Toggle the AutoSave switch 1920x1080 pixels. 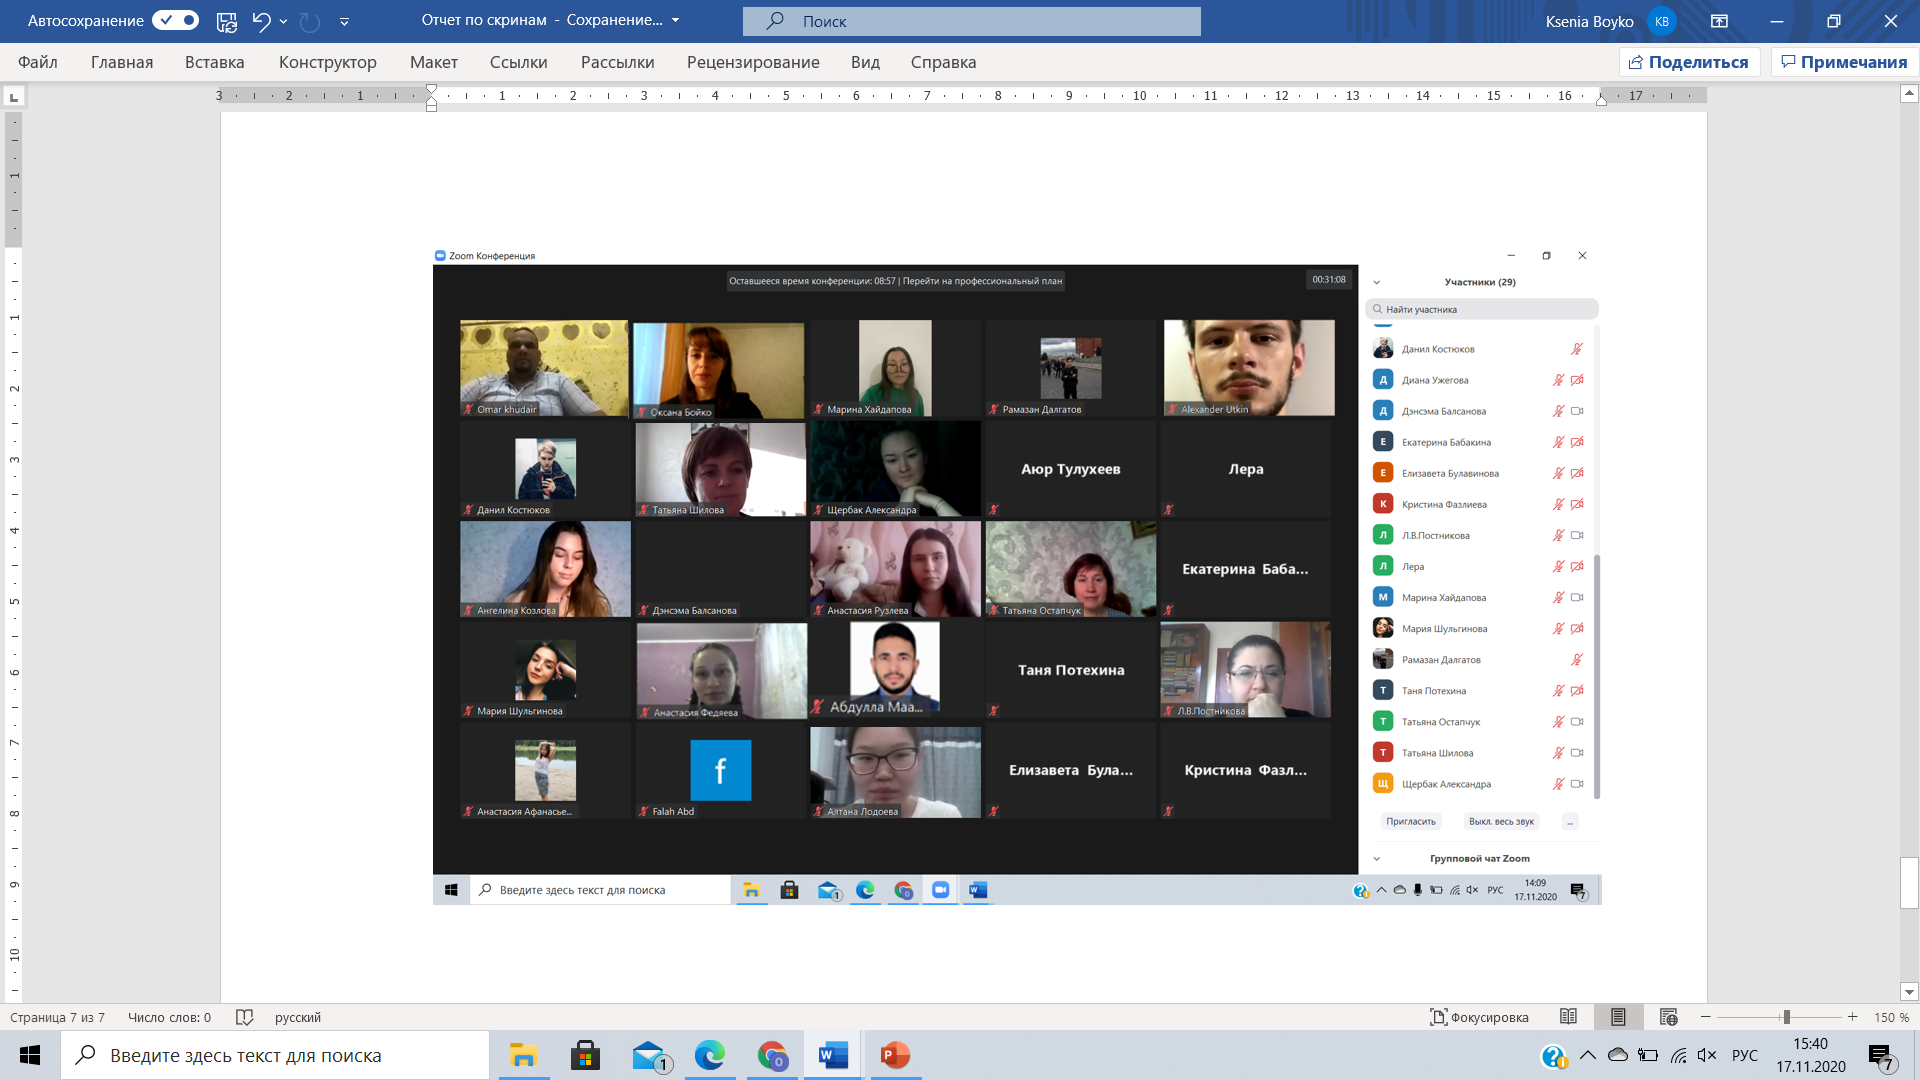[x=175, y=20]
